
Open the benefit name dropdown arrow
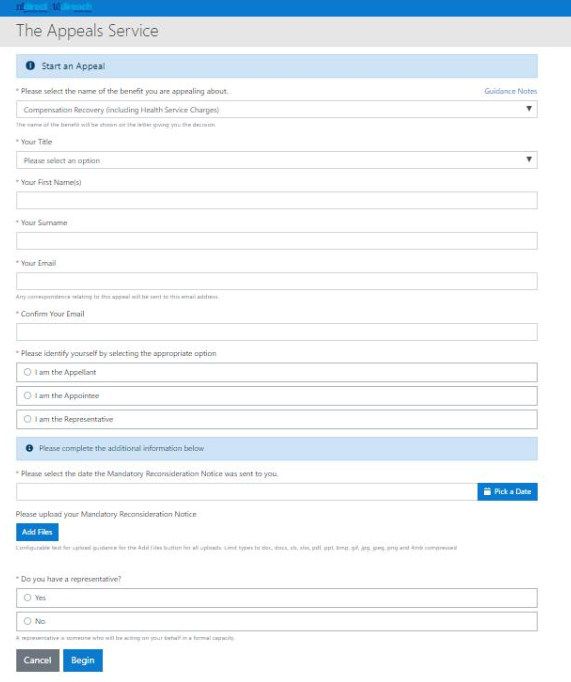point(529,109)
